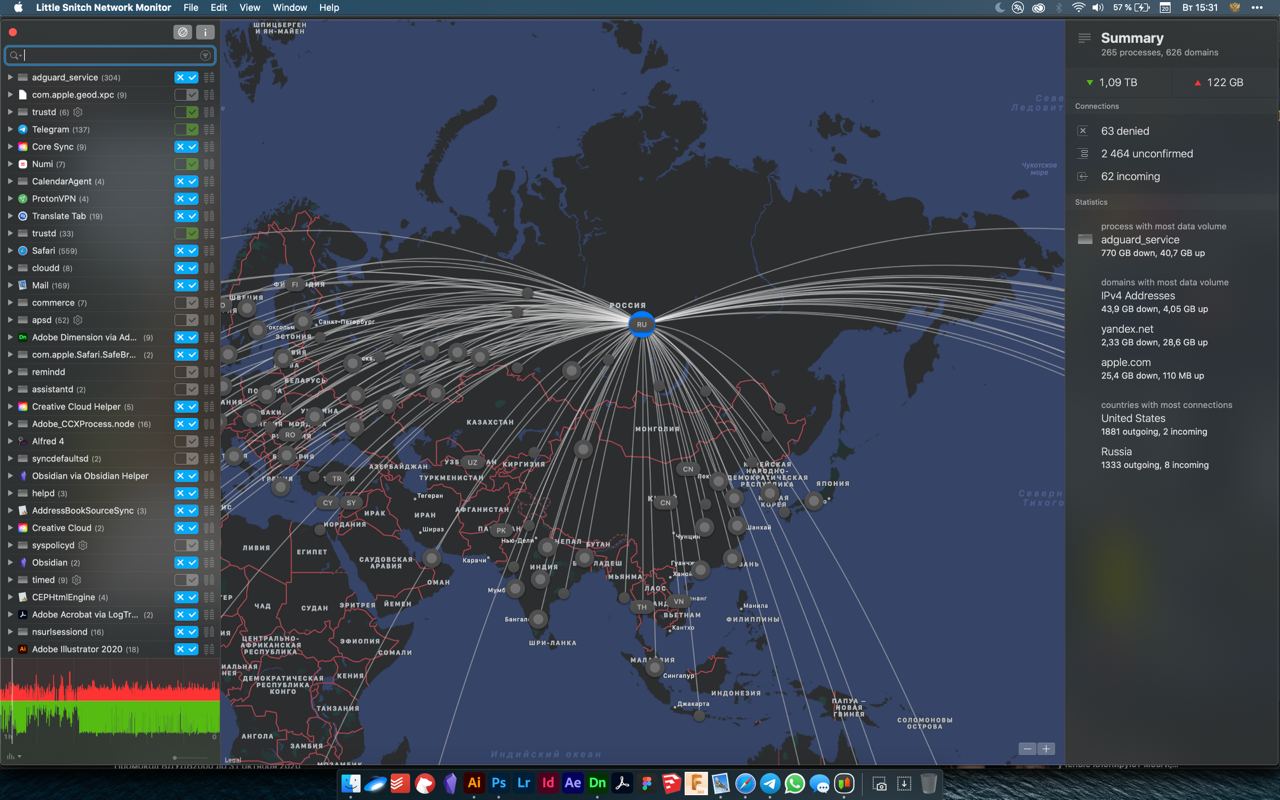Image resolution: width=1280 pixels, height=800 pixels.
Task: Open Photoshop from the Dock
Action: coord(499,784)
